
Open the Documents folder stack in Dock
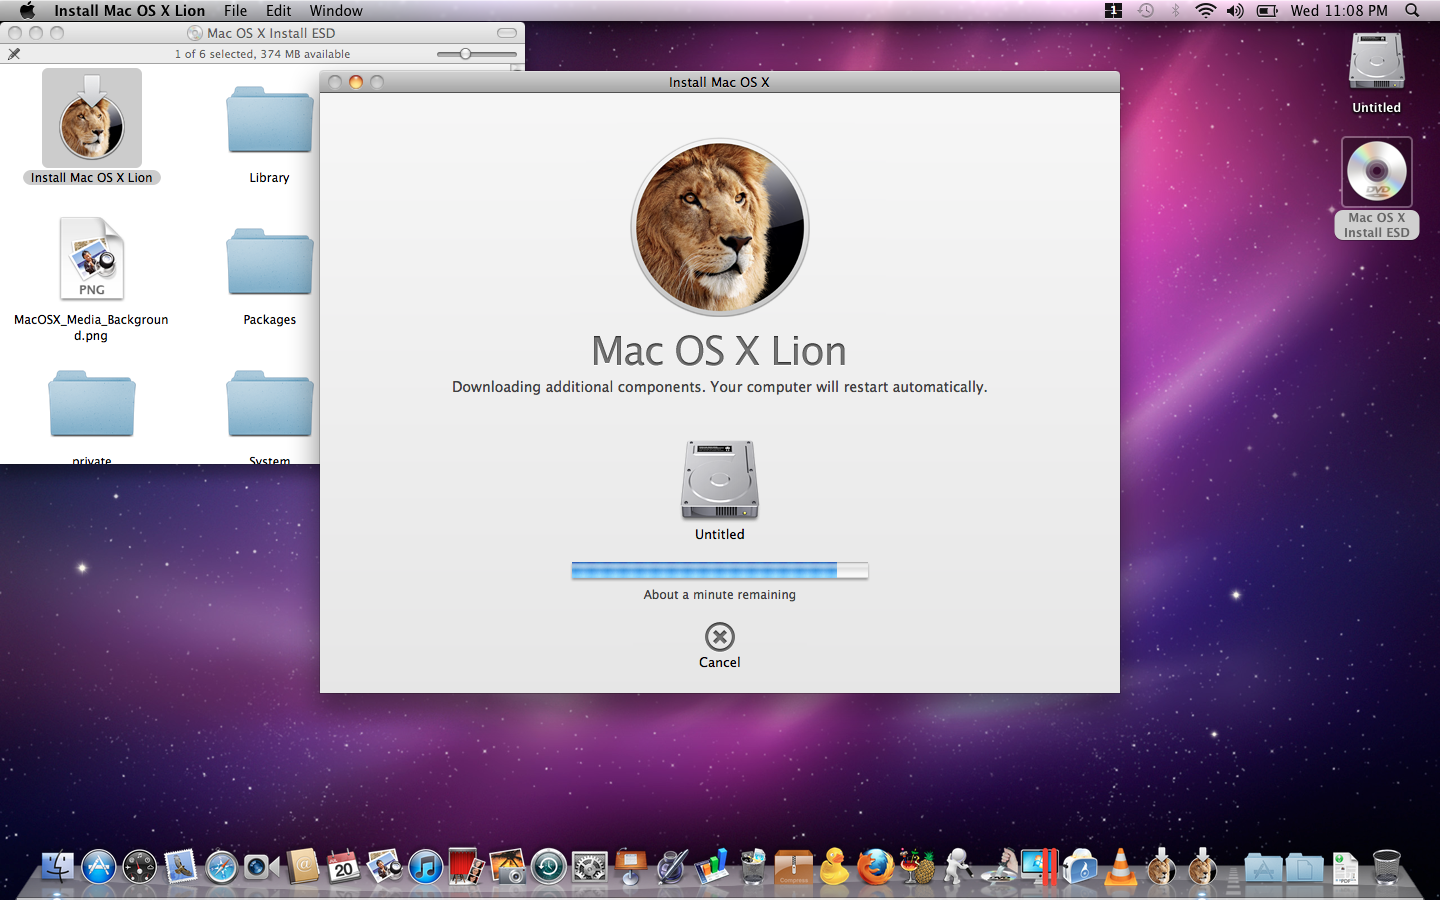1304,868
